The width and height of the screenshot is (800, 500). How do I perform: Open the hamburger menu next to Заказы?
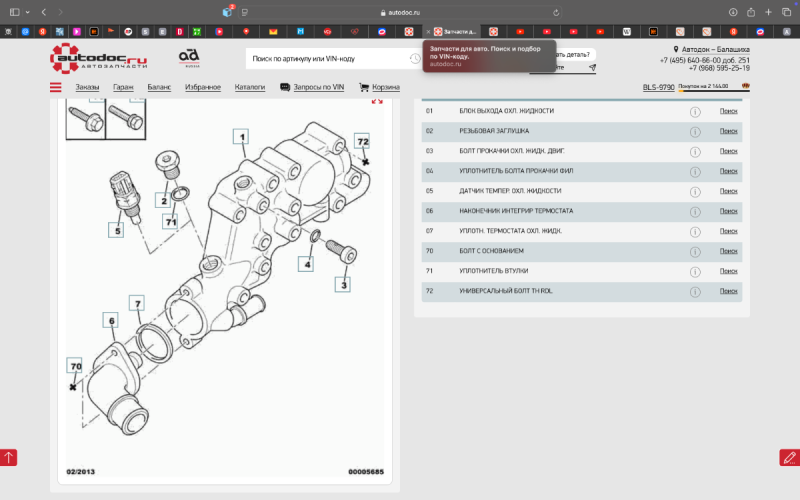click(x=56, y=88)
